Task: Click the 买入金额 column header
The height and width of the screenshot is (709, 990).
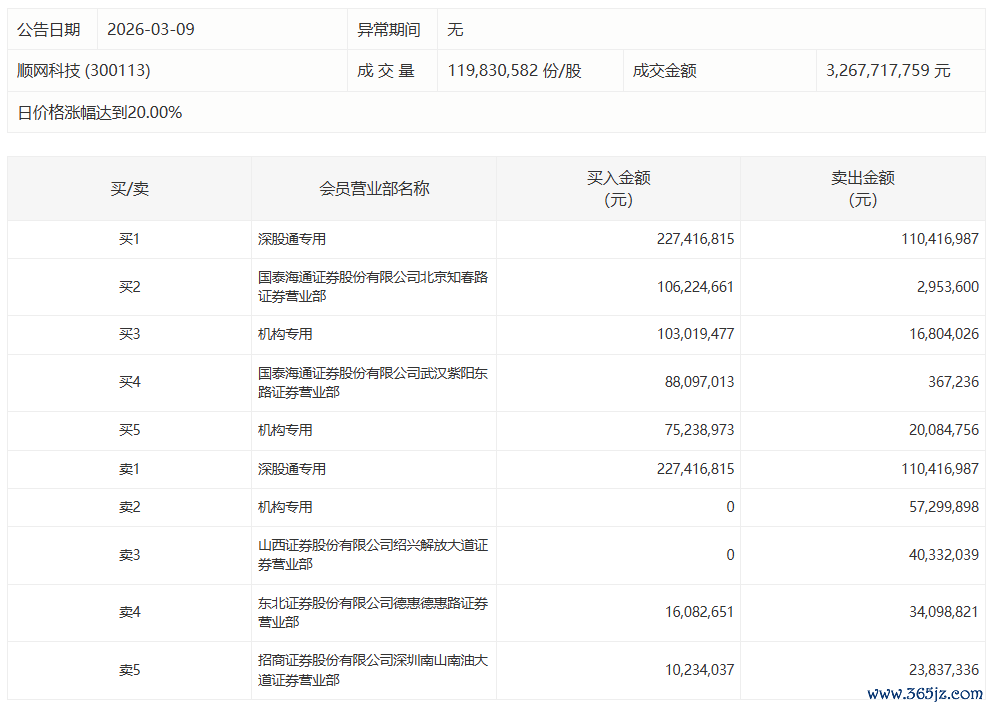Action: [x=618, y=189]
